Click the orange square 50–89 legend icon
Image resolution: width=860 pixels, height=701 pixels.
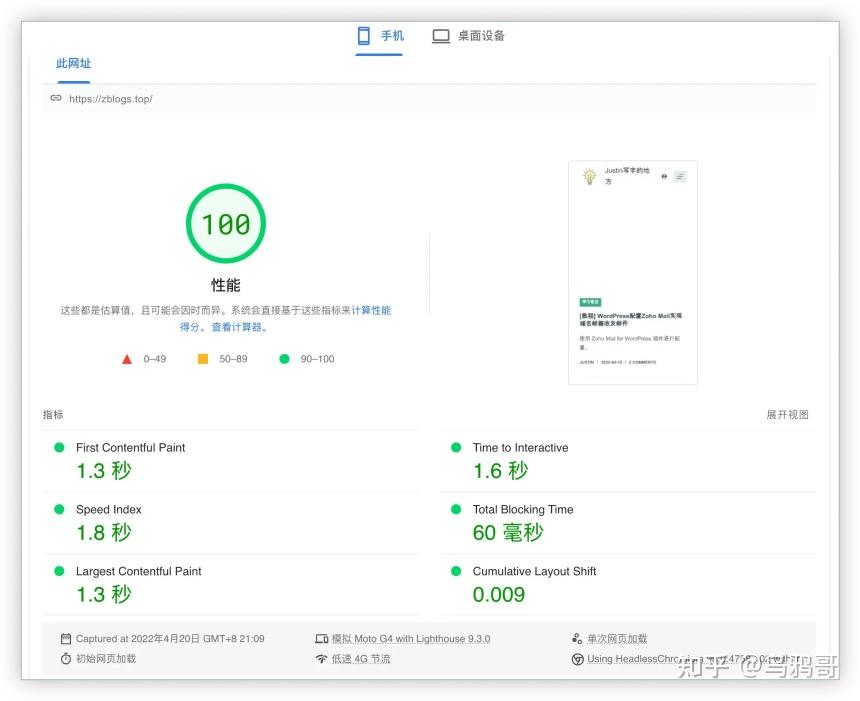[x=203, y=359]
